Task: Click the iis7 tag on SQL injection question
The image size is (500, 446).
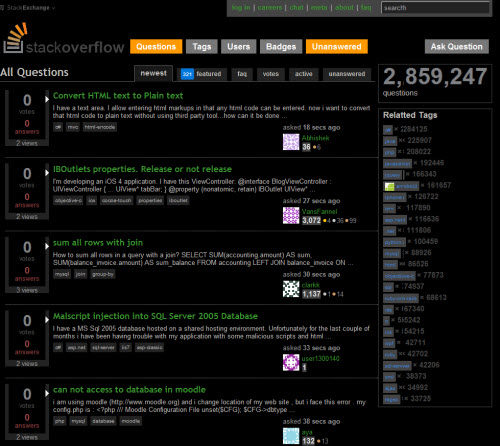Action: 125,347
